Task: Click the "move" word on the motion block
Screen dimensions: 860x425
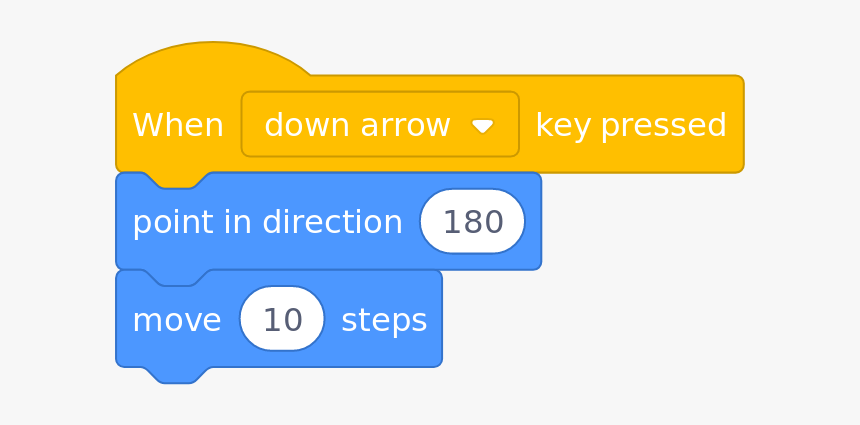Action: coord(176,320)
